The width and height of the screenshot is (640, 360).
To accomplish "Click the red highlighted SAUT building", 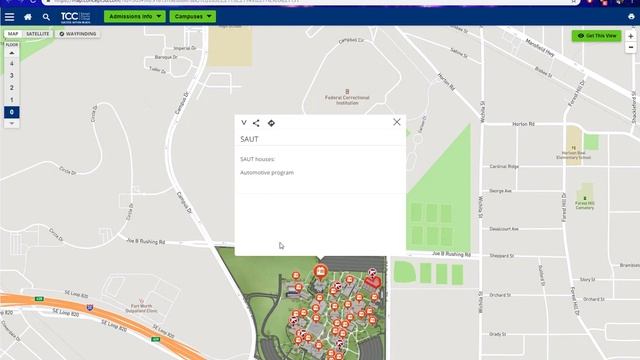I will coord(373,282).
